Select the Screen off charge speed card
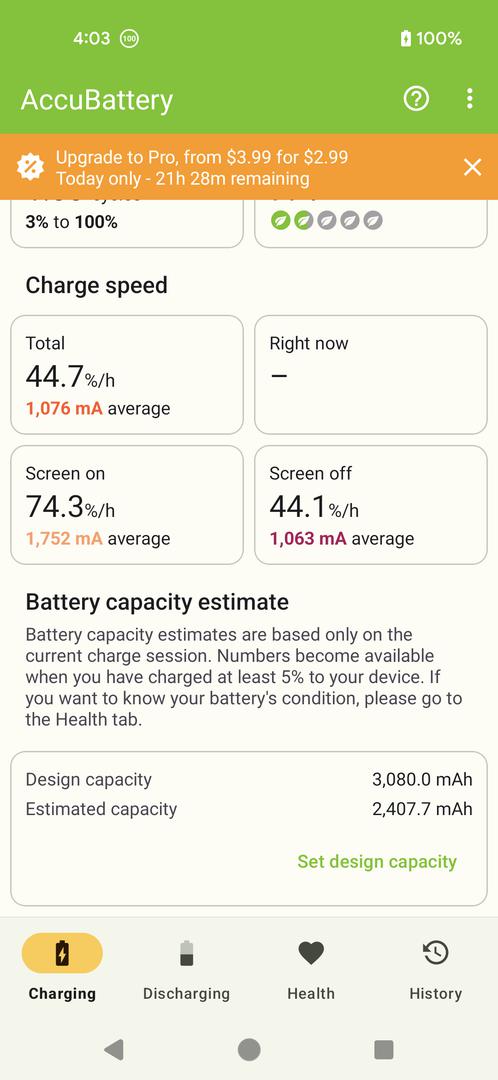The width and height of the screenshot is (498, 1080). click(x=371, y=505)
